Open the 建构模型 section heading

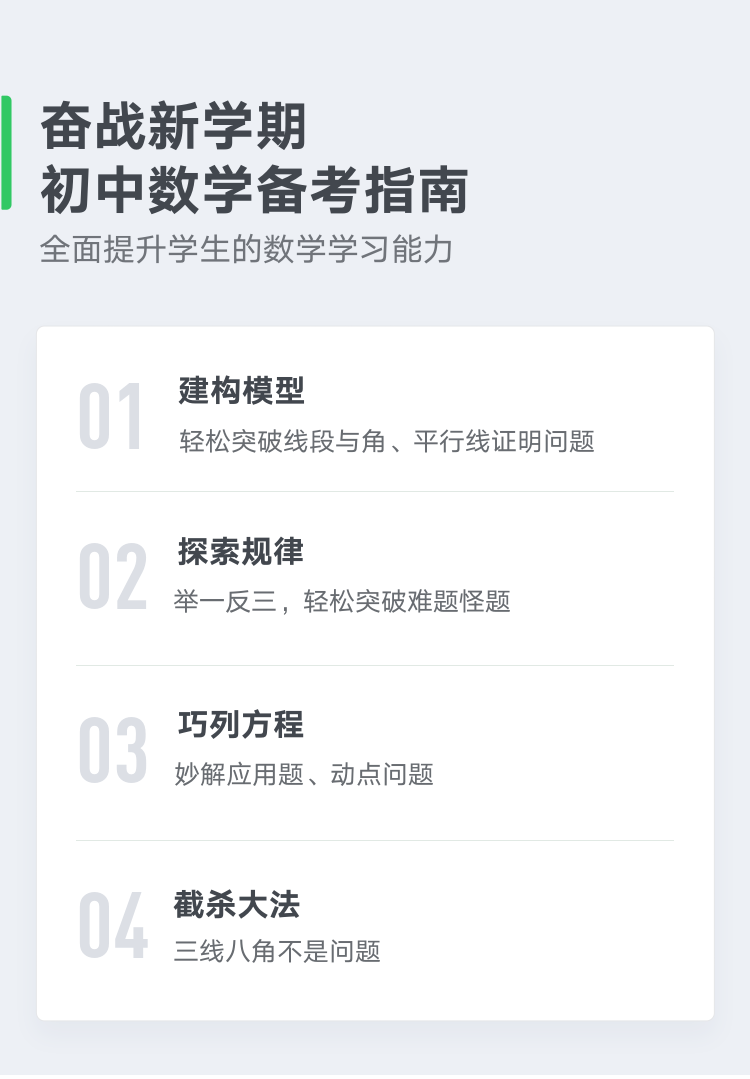242,391
